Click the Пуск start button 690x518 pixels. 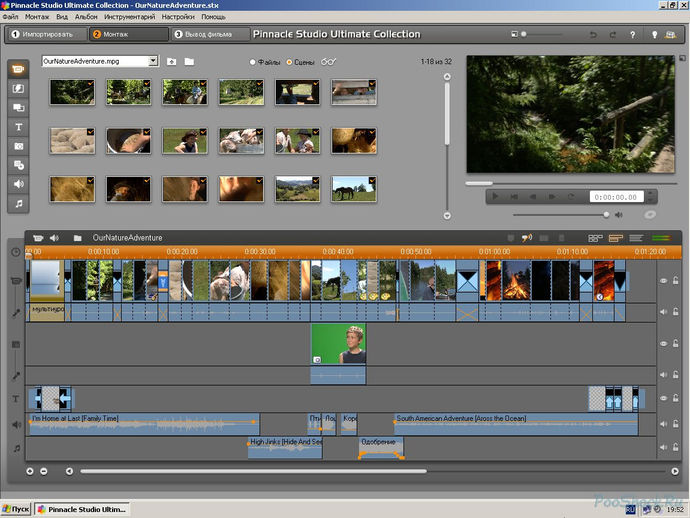click(x=16, y=509)
